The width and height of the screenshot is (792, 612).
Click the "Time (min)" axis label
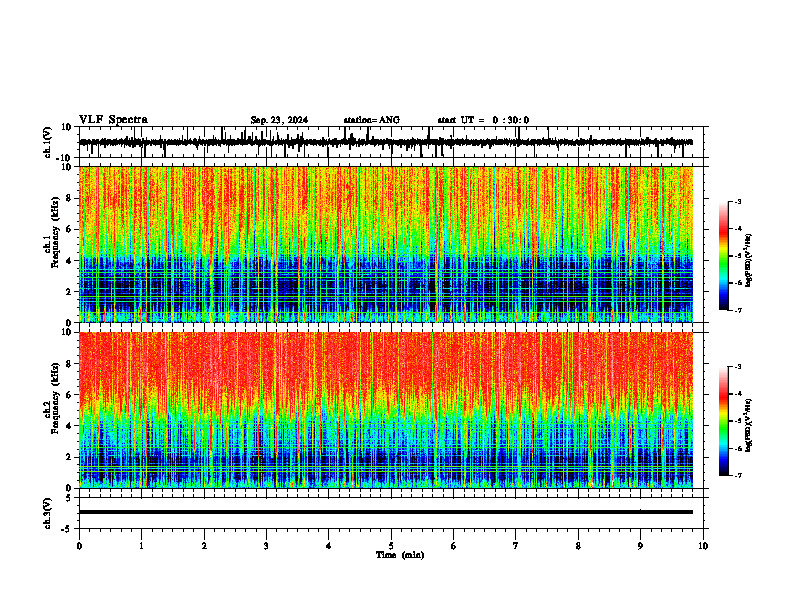point(400,555)
